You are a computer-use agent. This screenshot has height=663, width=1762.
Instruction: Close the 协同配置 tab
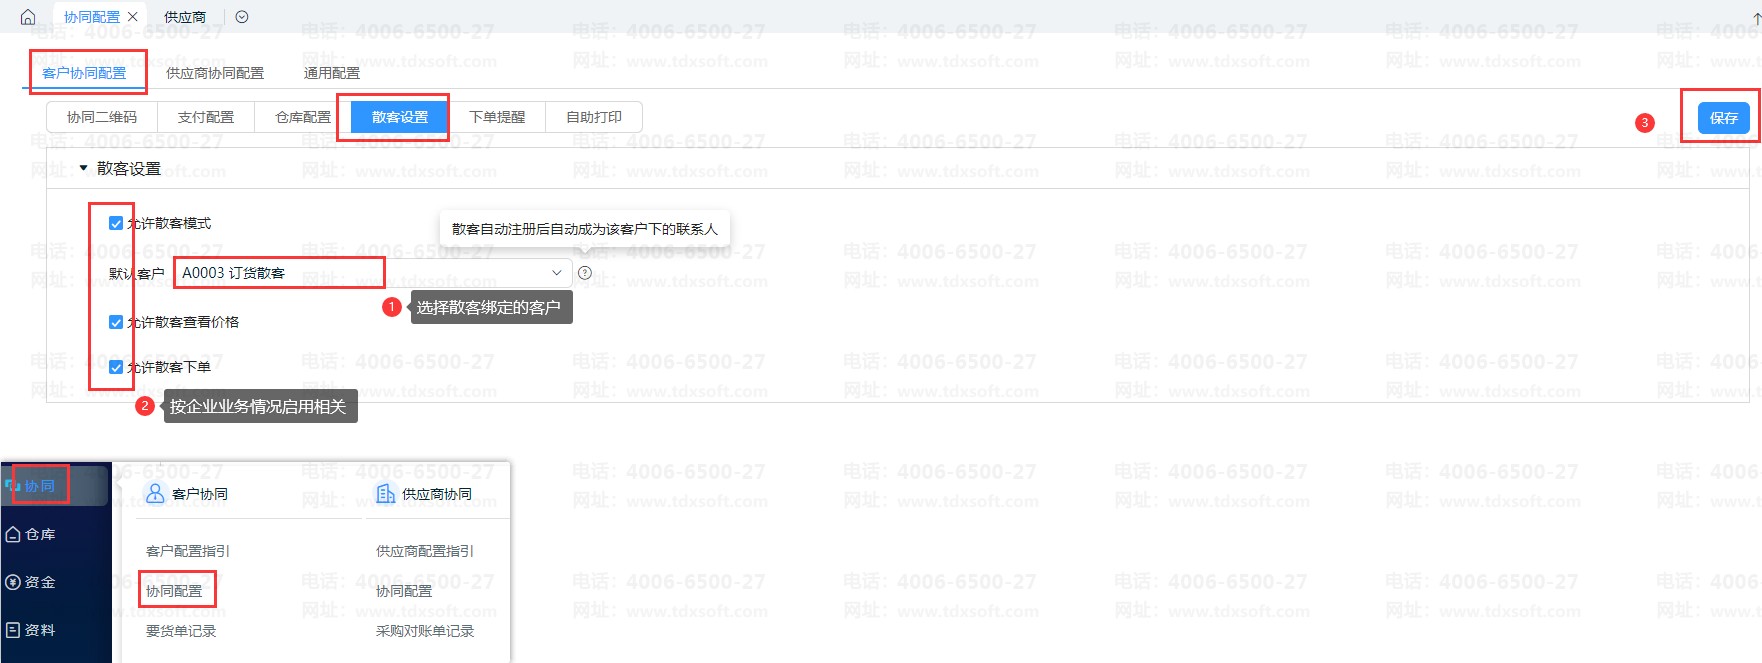pyautogui.click(x=133, y=17)
